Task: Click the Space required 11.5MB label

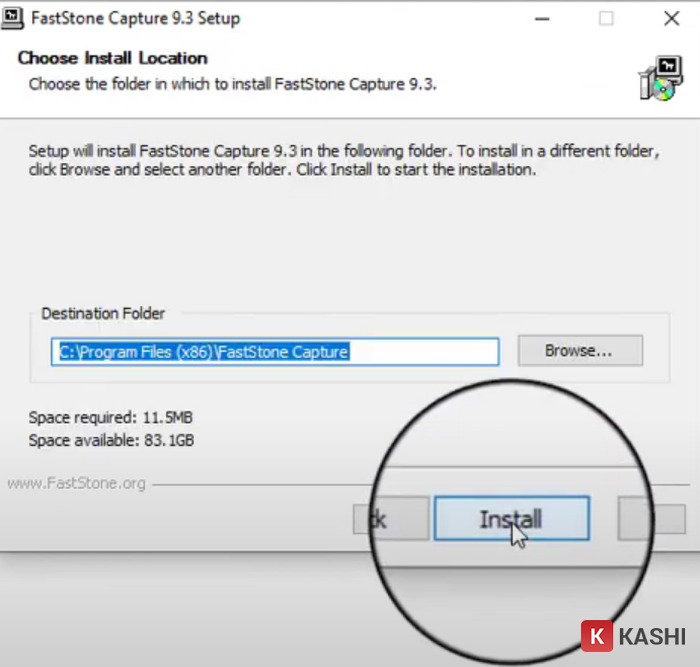Action: point(110,416)
